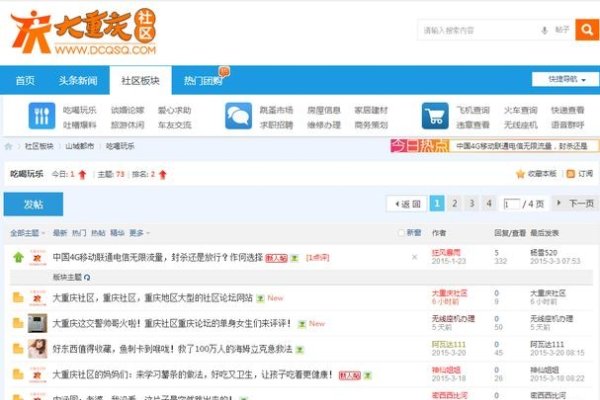Click 社区板块 in the breadcrumb

[x=39, y=146]
